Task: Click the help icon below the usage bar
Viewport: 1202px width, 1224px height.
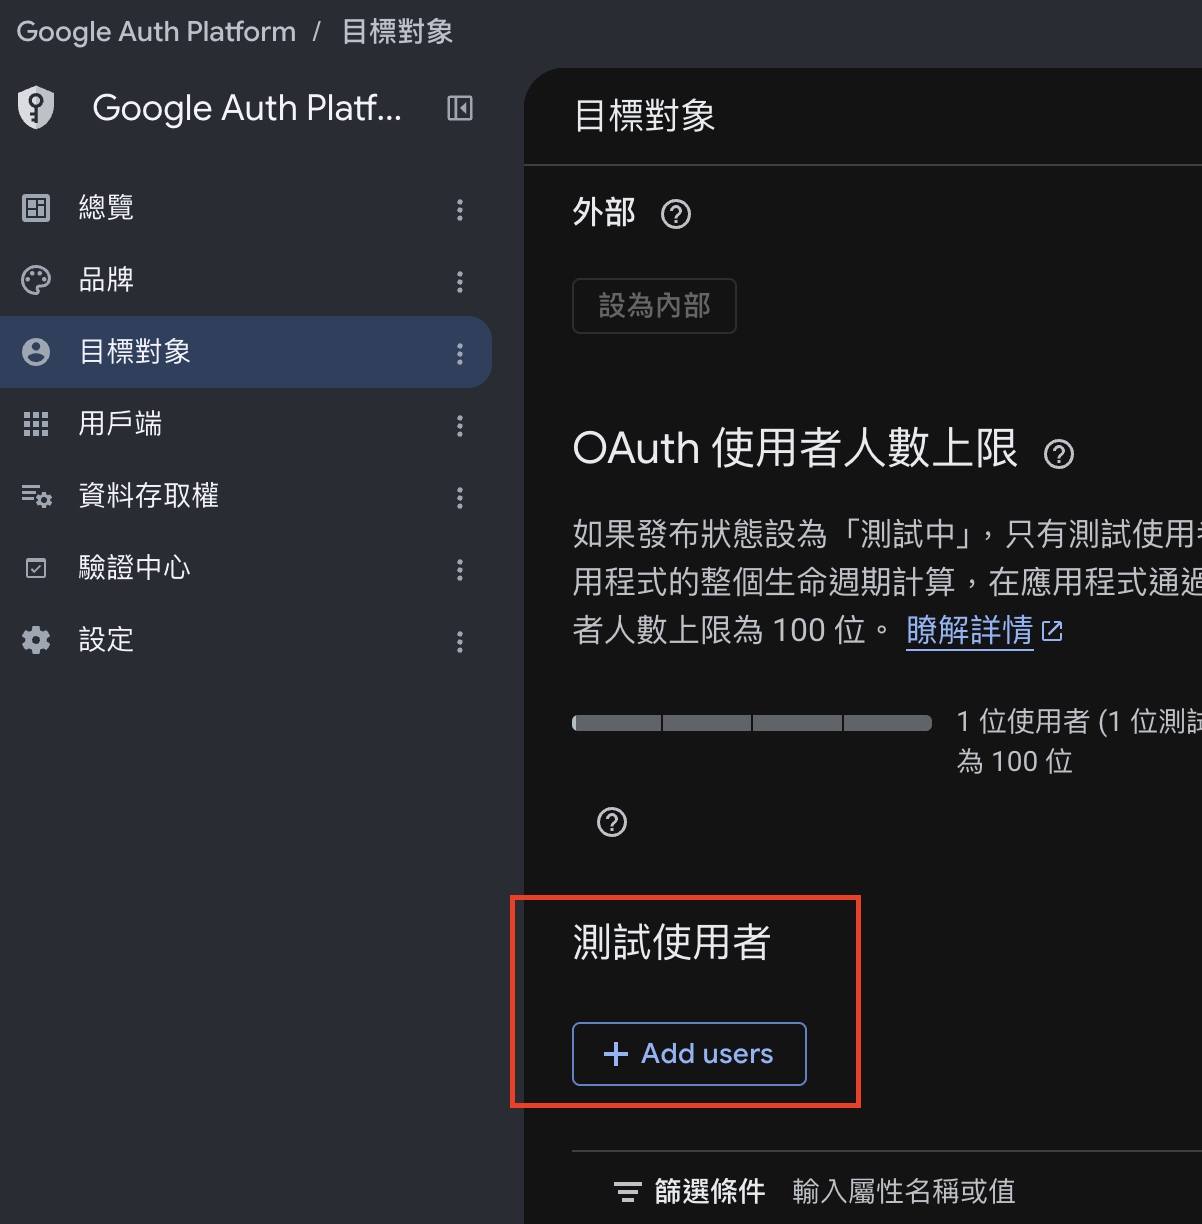Action: coord(612,822)
